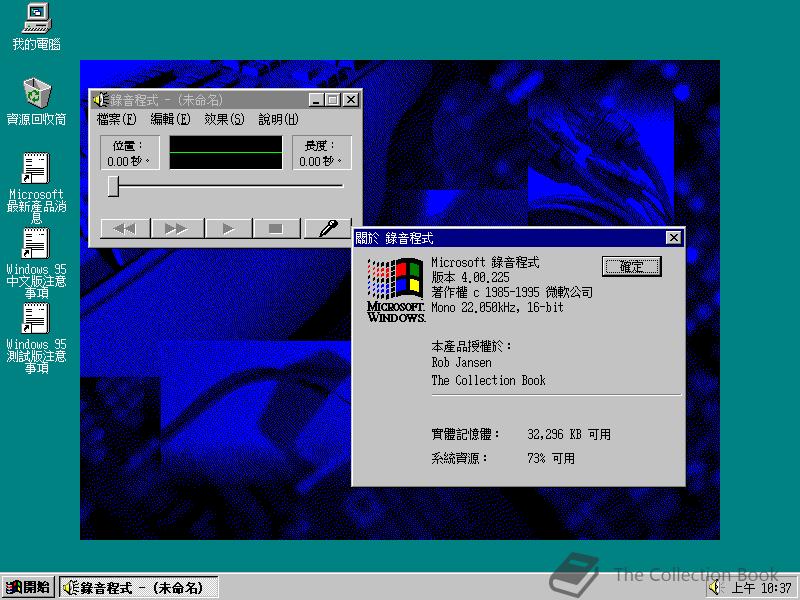Click the clock showing 上午 10:37

(x=762, y=588)
